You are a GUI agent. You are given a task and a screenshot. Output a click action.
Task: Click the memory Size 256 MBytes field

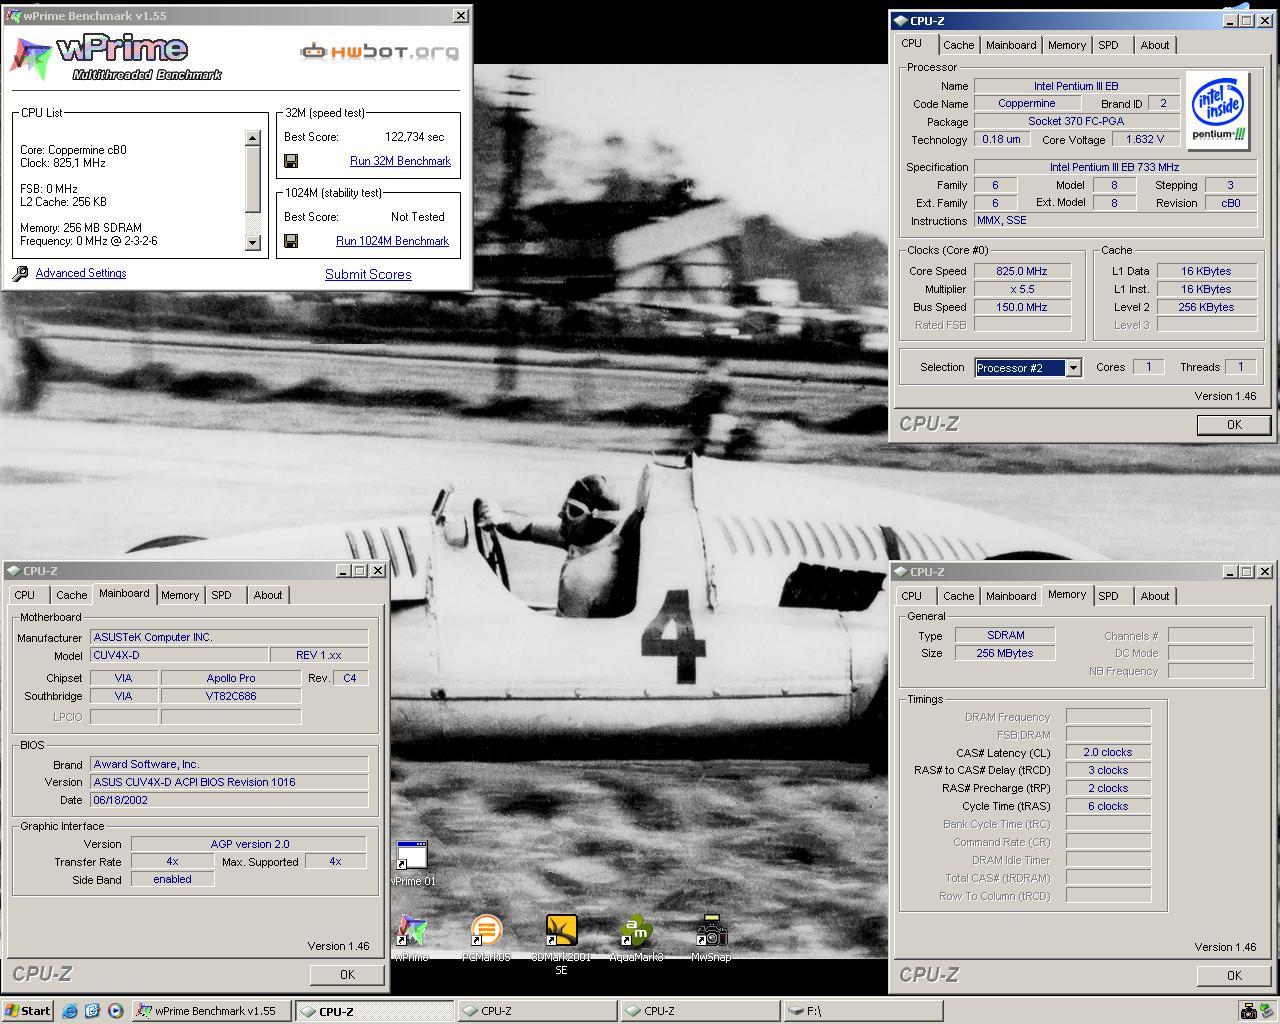click(1005, 653)
